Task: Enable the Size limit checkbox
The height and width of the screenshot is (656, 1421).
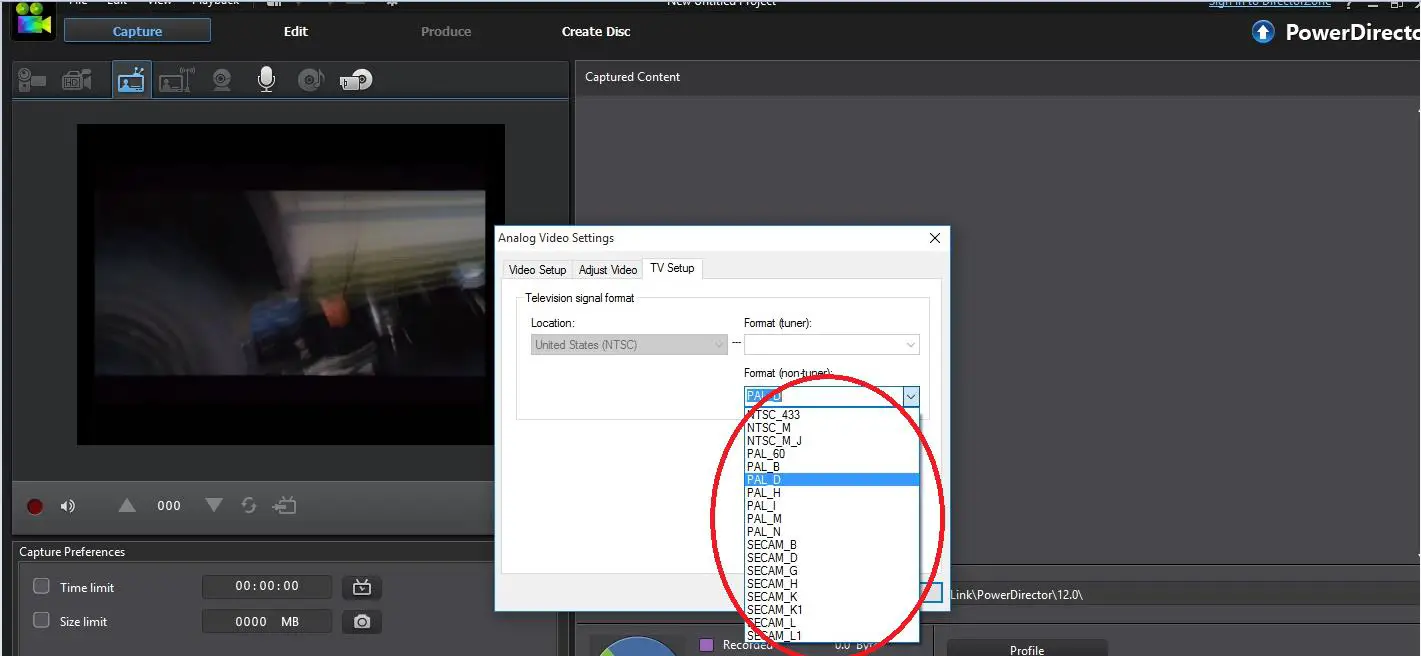Action: click(41, 621)
